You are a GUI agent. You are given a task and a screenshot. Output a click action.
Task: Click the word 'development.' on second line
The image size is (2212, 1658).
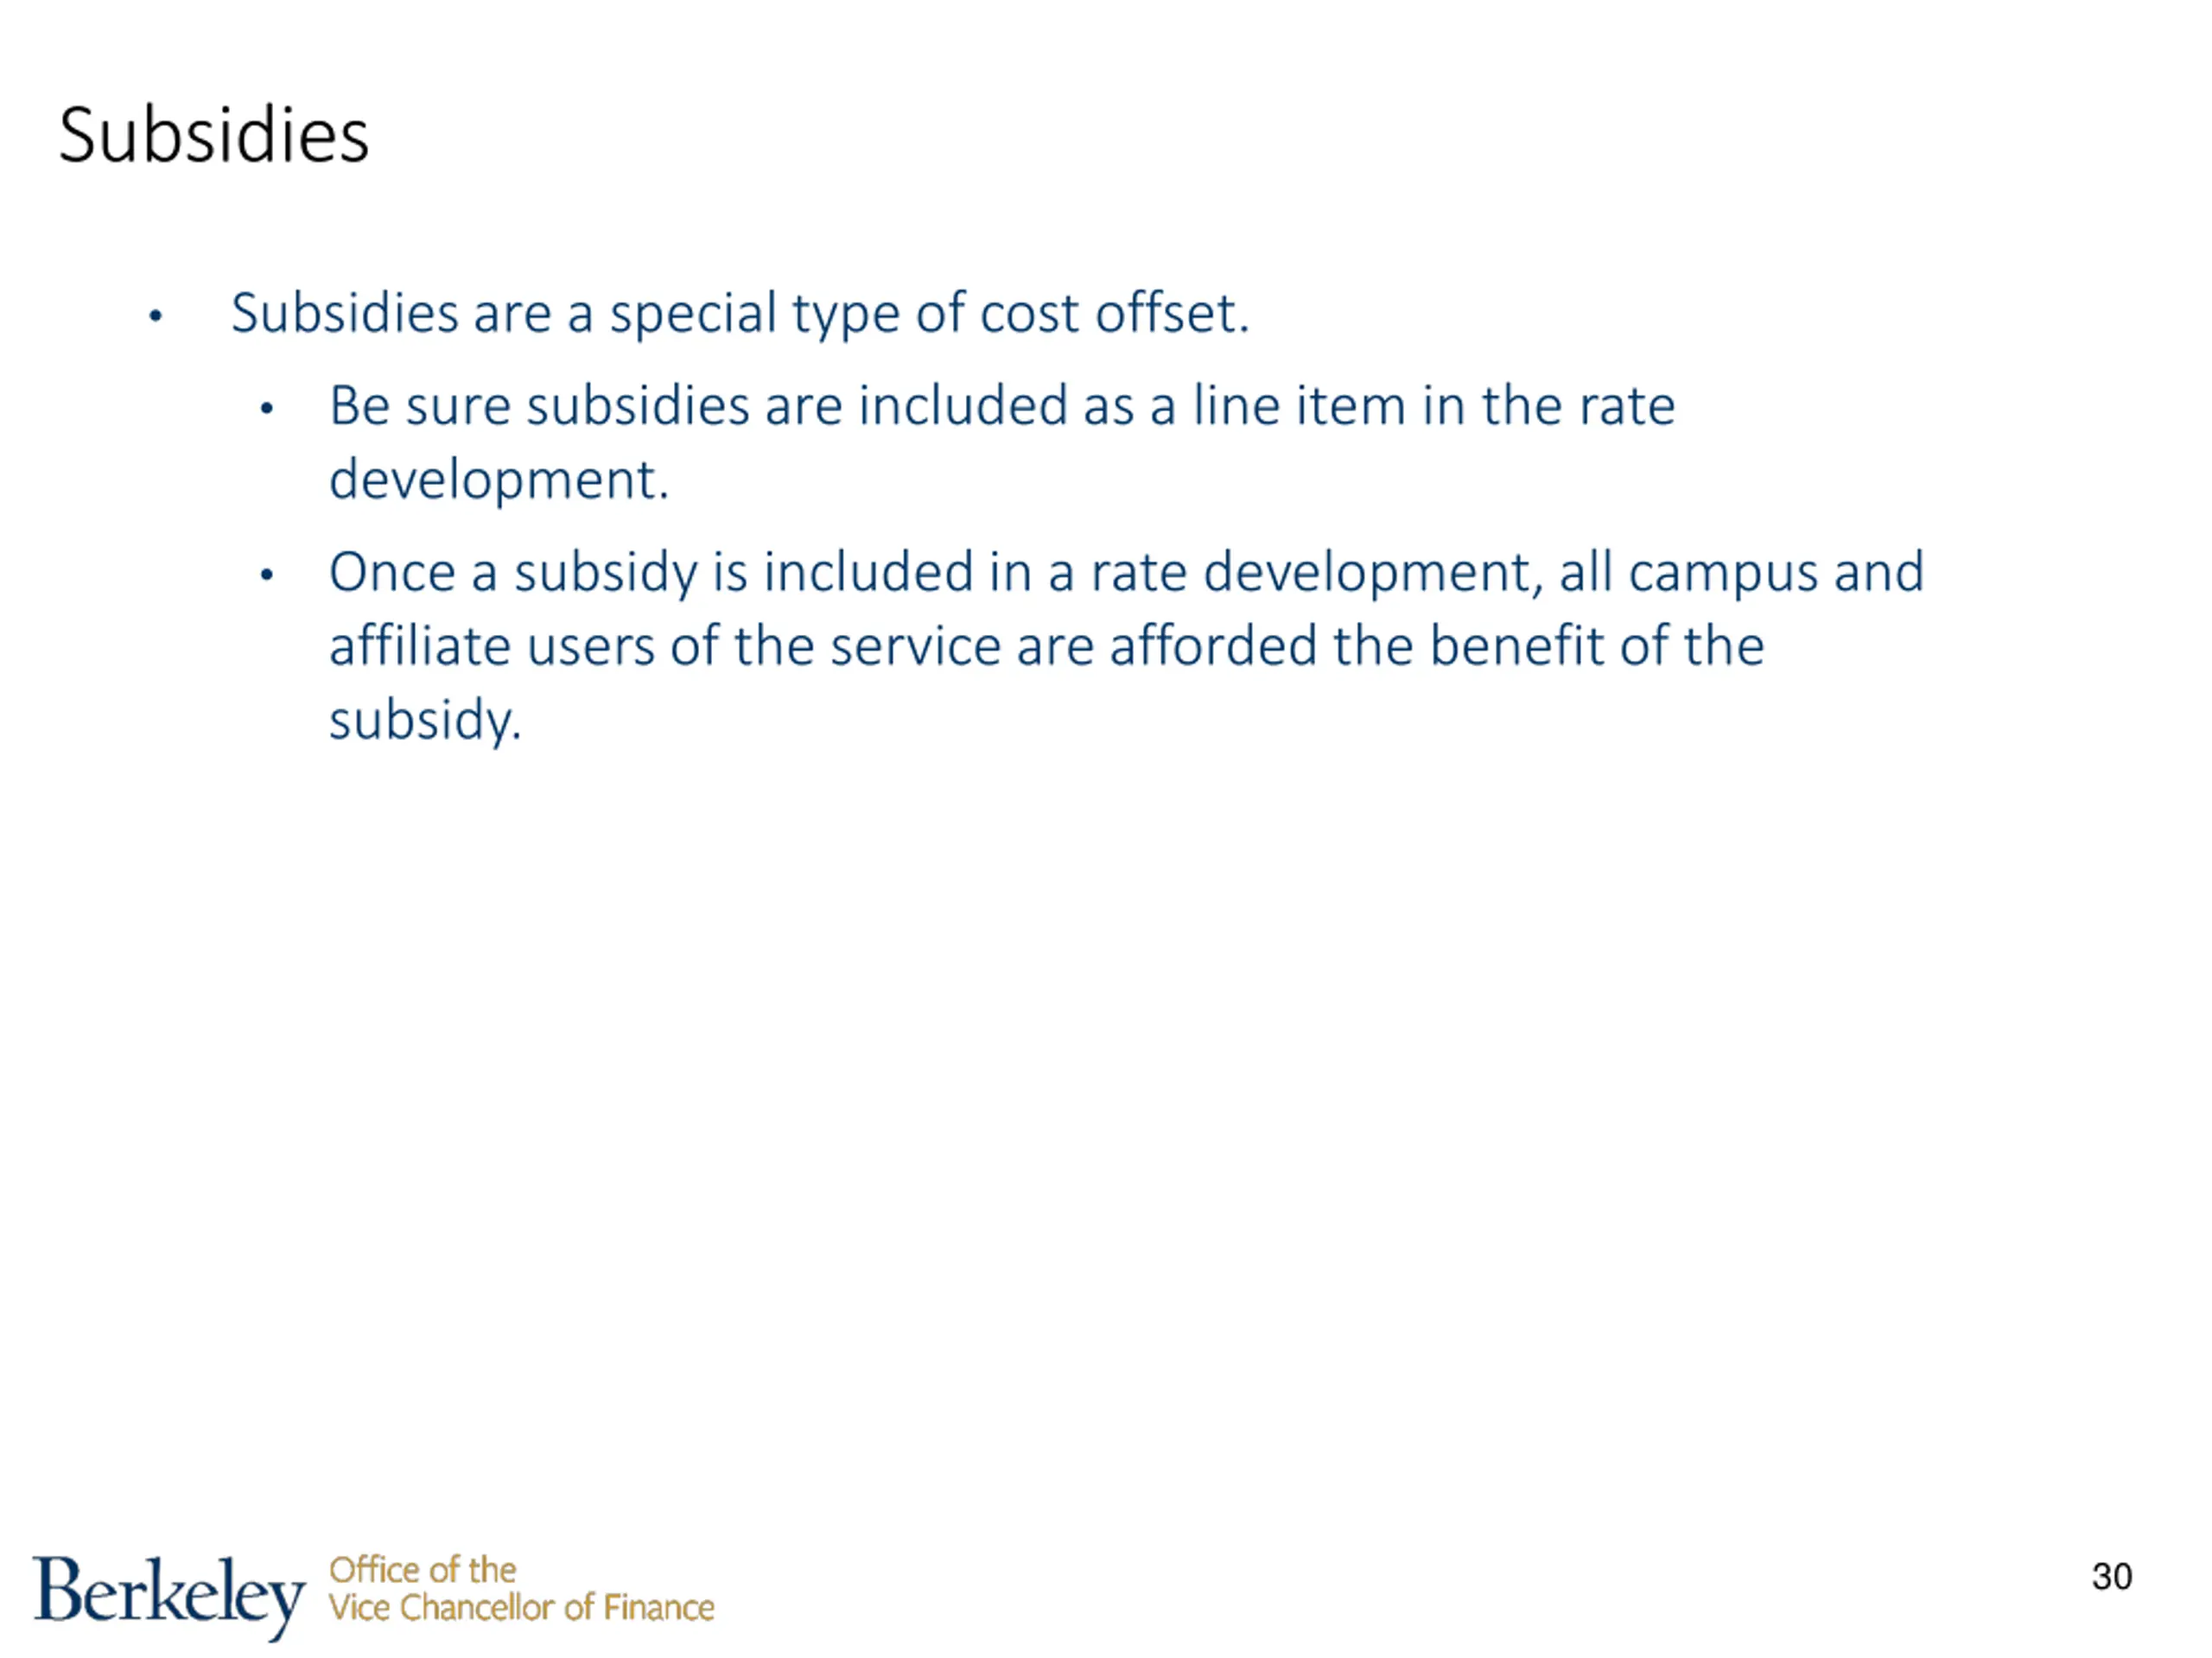point(499,481)
